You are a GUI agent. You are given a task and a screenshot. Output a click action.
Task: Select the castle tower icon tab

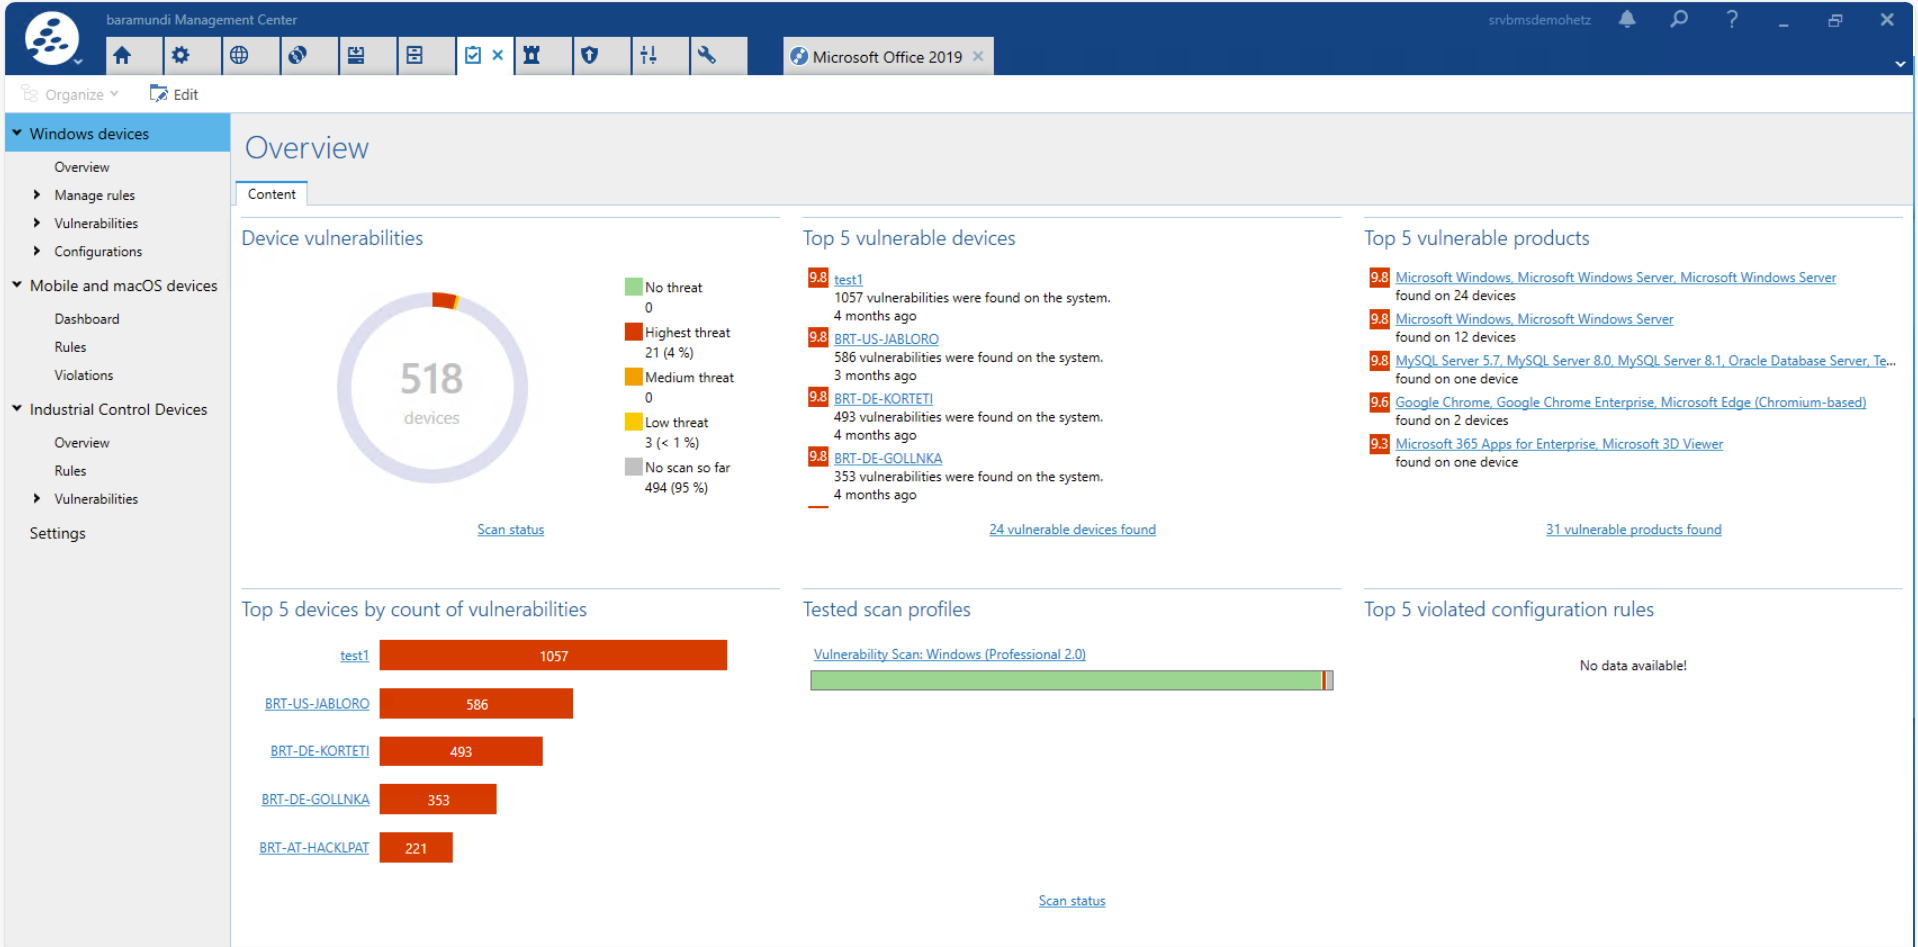[532, 56]
